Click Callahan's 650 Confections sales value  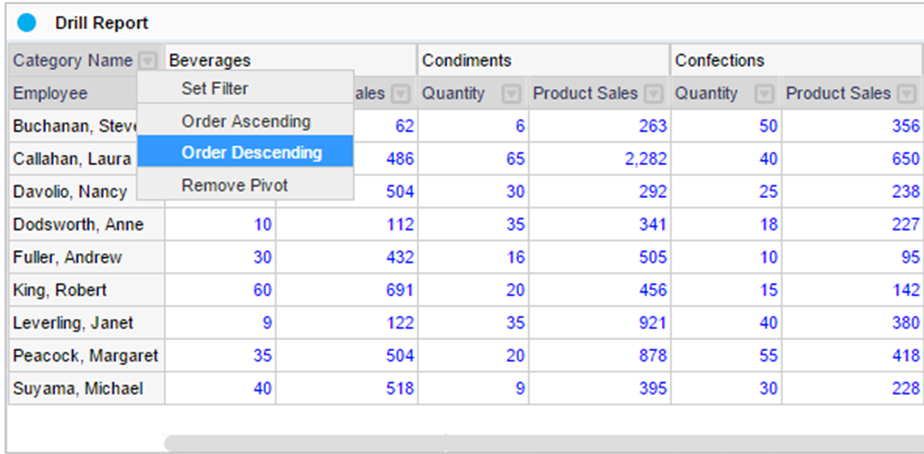pos(906,159)
